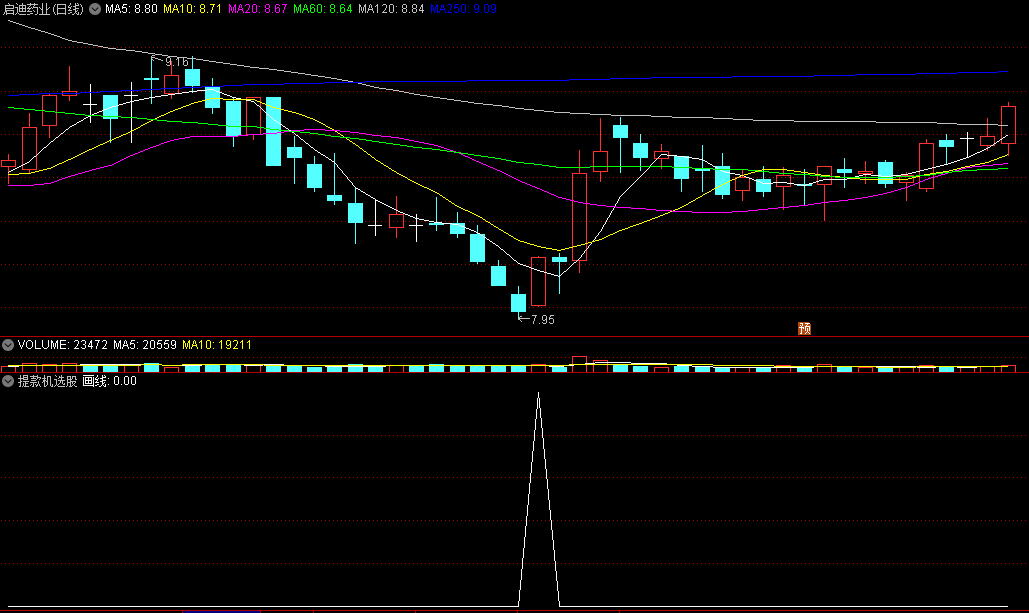Viewport: 1029px width, 613px height.
Task: Click the orange 预 forecast marker icon
Action: coord(805,328)
